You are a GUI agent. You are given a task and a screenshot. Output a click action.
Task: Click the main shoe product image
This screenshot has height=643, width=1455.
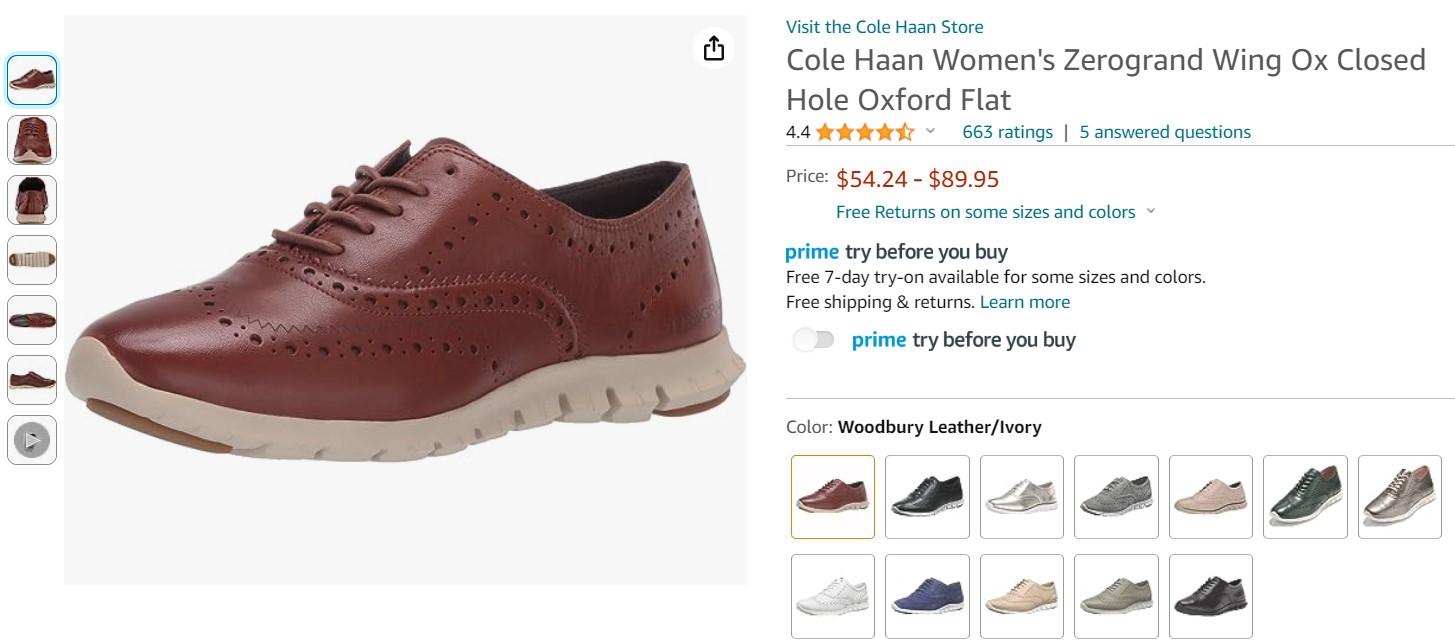[405, 300]
